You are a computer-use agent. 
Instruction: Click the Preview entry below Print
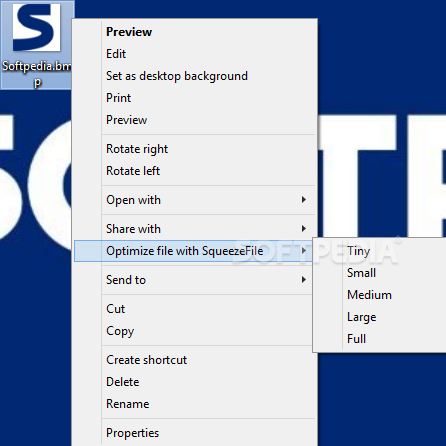(195, 120)
